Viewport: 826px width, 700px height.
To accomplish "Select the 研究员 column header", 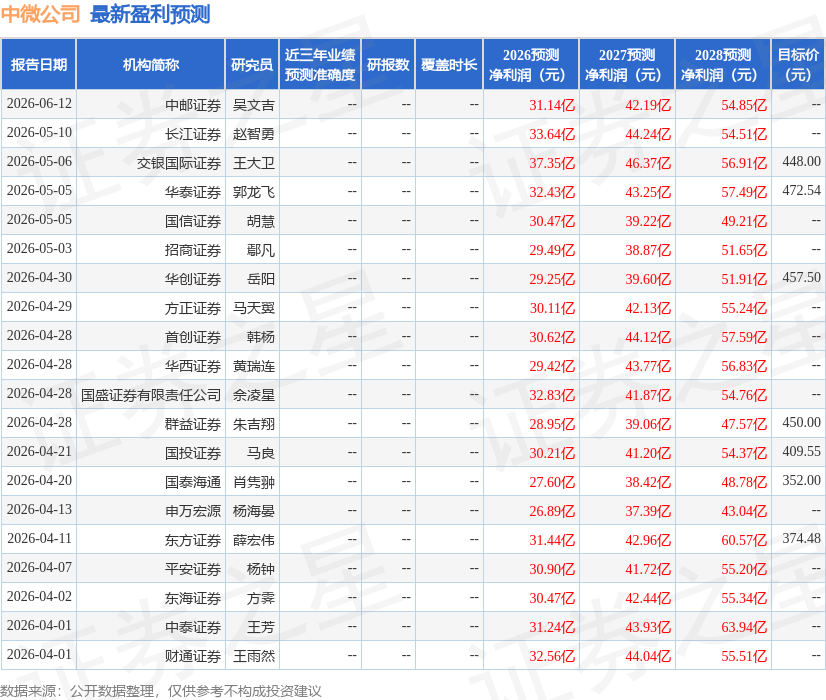I will (x=252, y=64).
